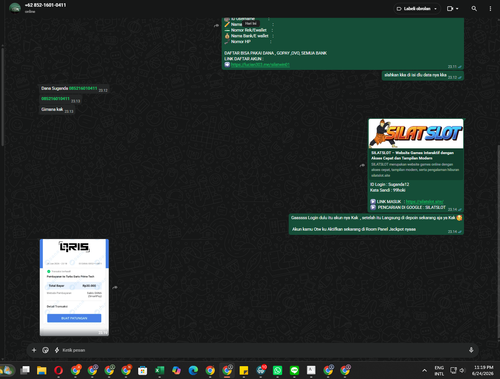This screenshot has height=379, width=500.
Task: Click the plus attachment icon
Action: pyautogui.click(x=34, y=350)
